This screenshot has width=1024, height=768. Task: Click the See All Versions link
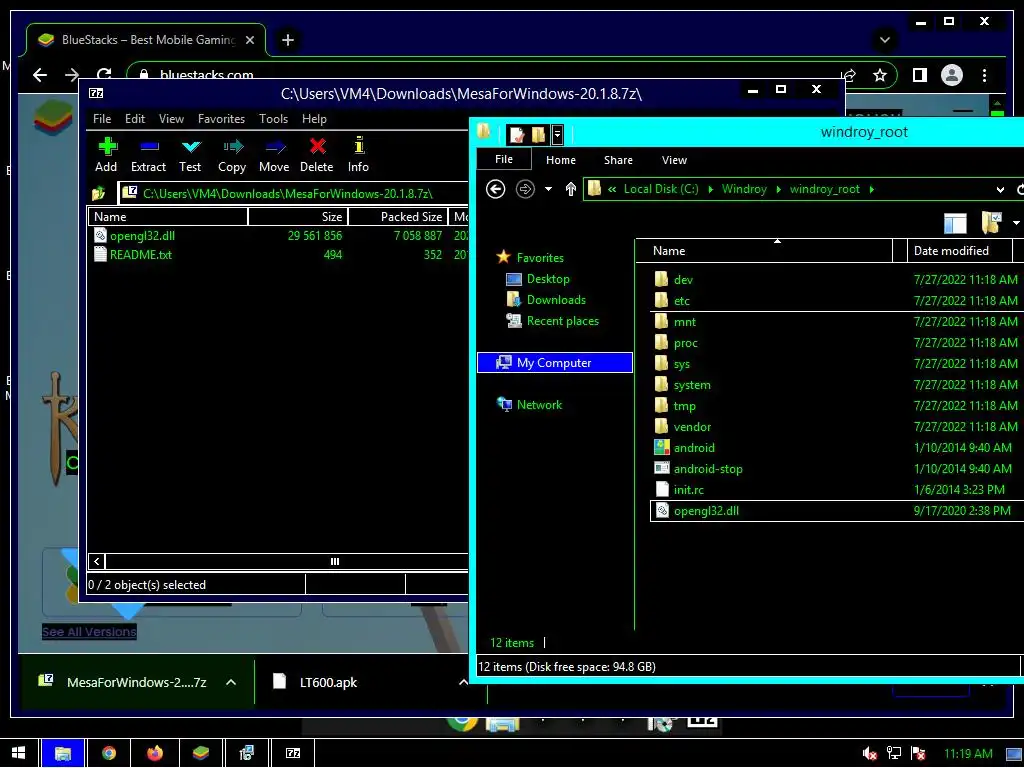click(x=89, y=632)
